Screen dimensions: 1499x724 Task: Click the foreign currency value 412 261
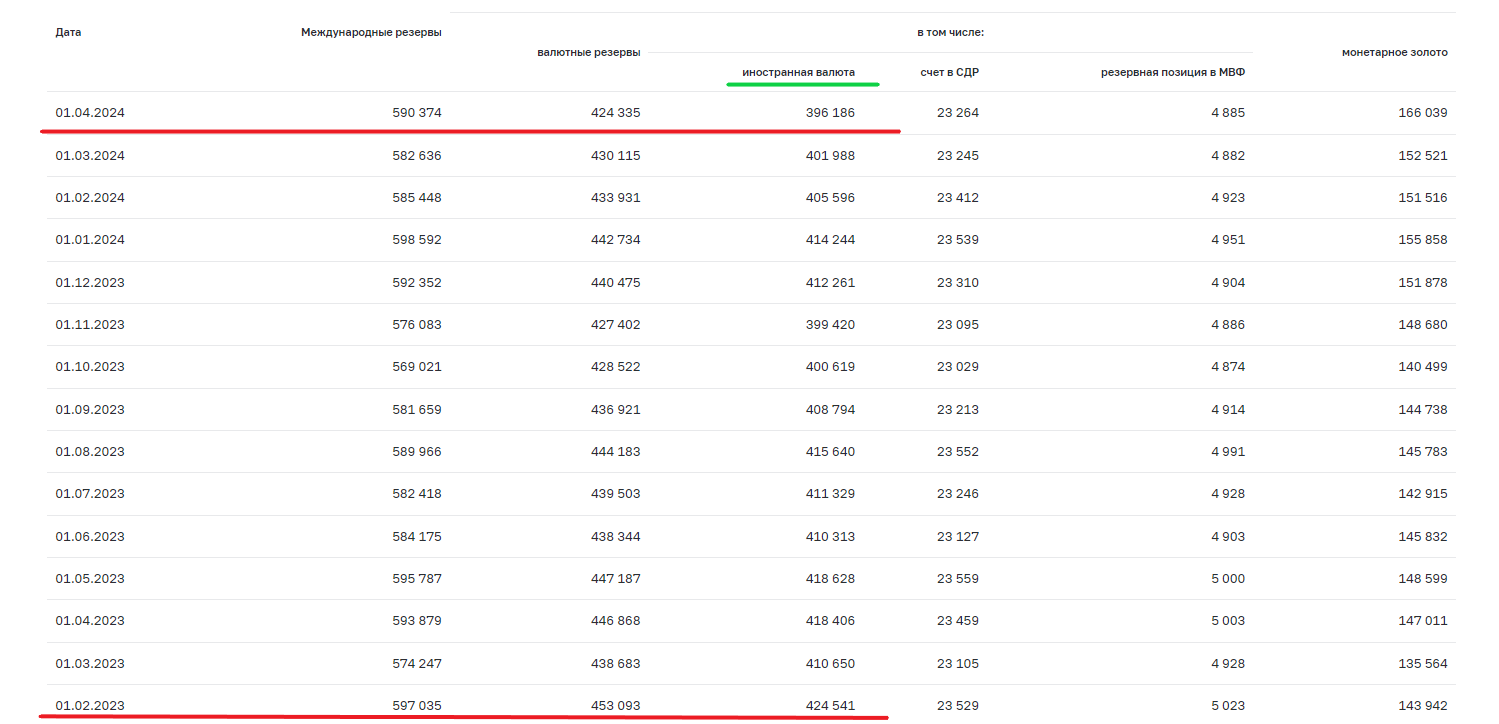click(830, 282)
